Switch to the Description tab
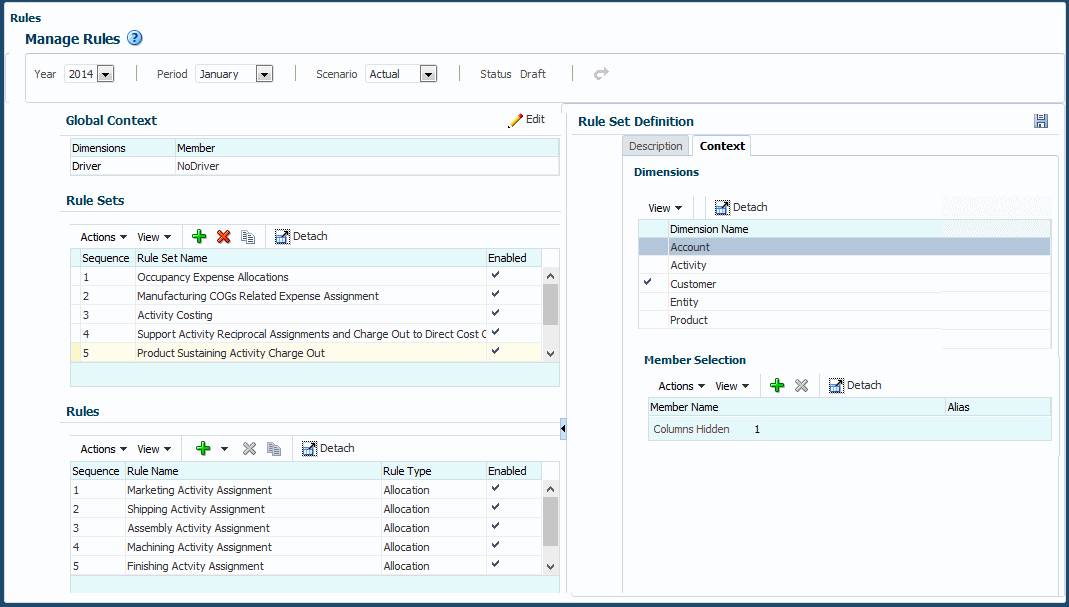This screenshot has width=1069, height=607. coord(655,146)
